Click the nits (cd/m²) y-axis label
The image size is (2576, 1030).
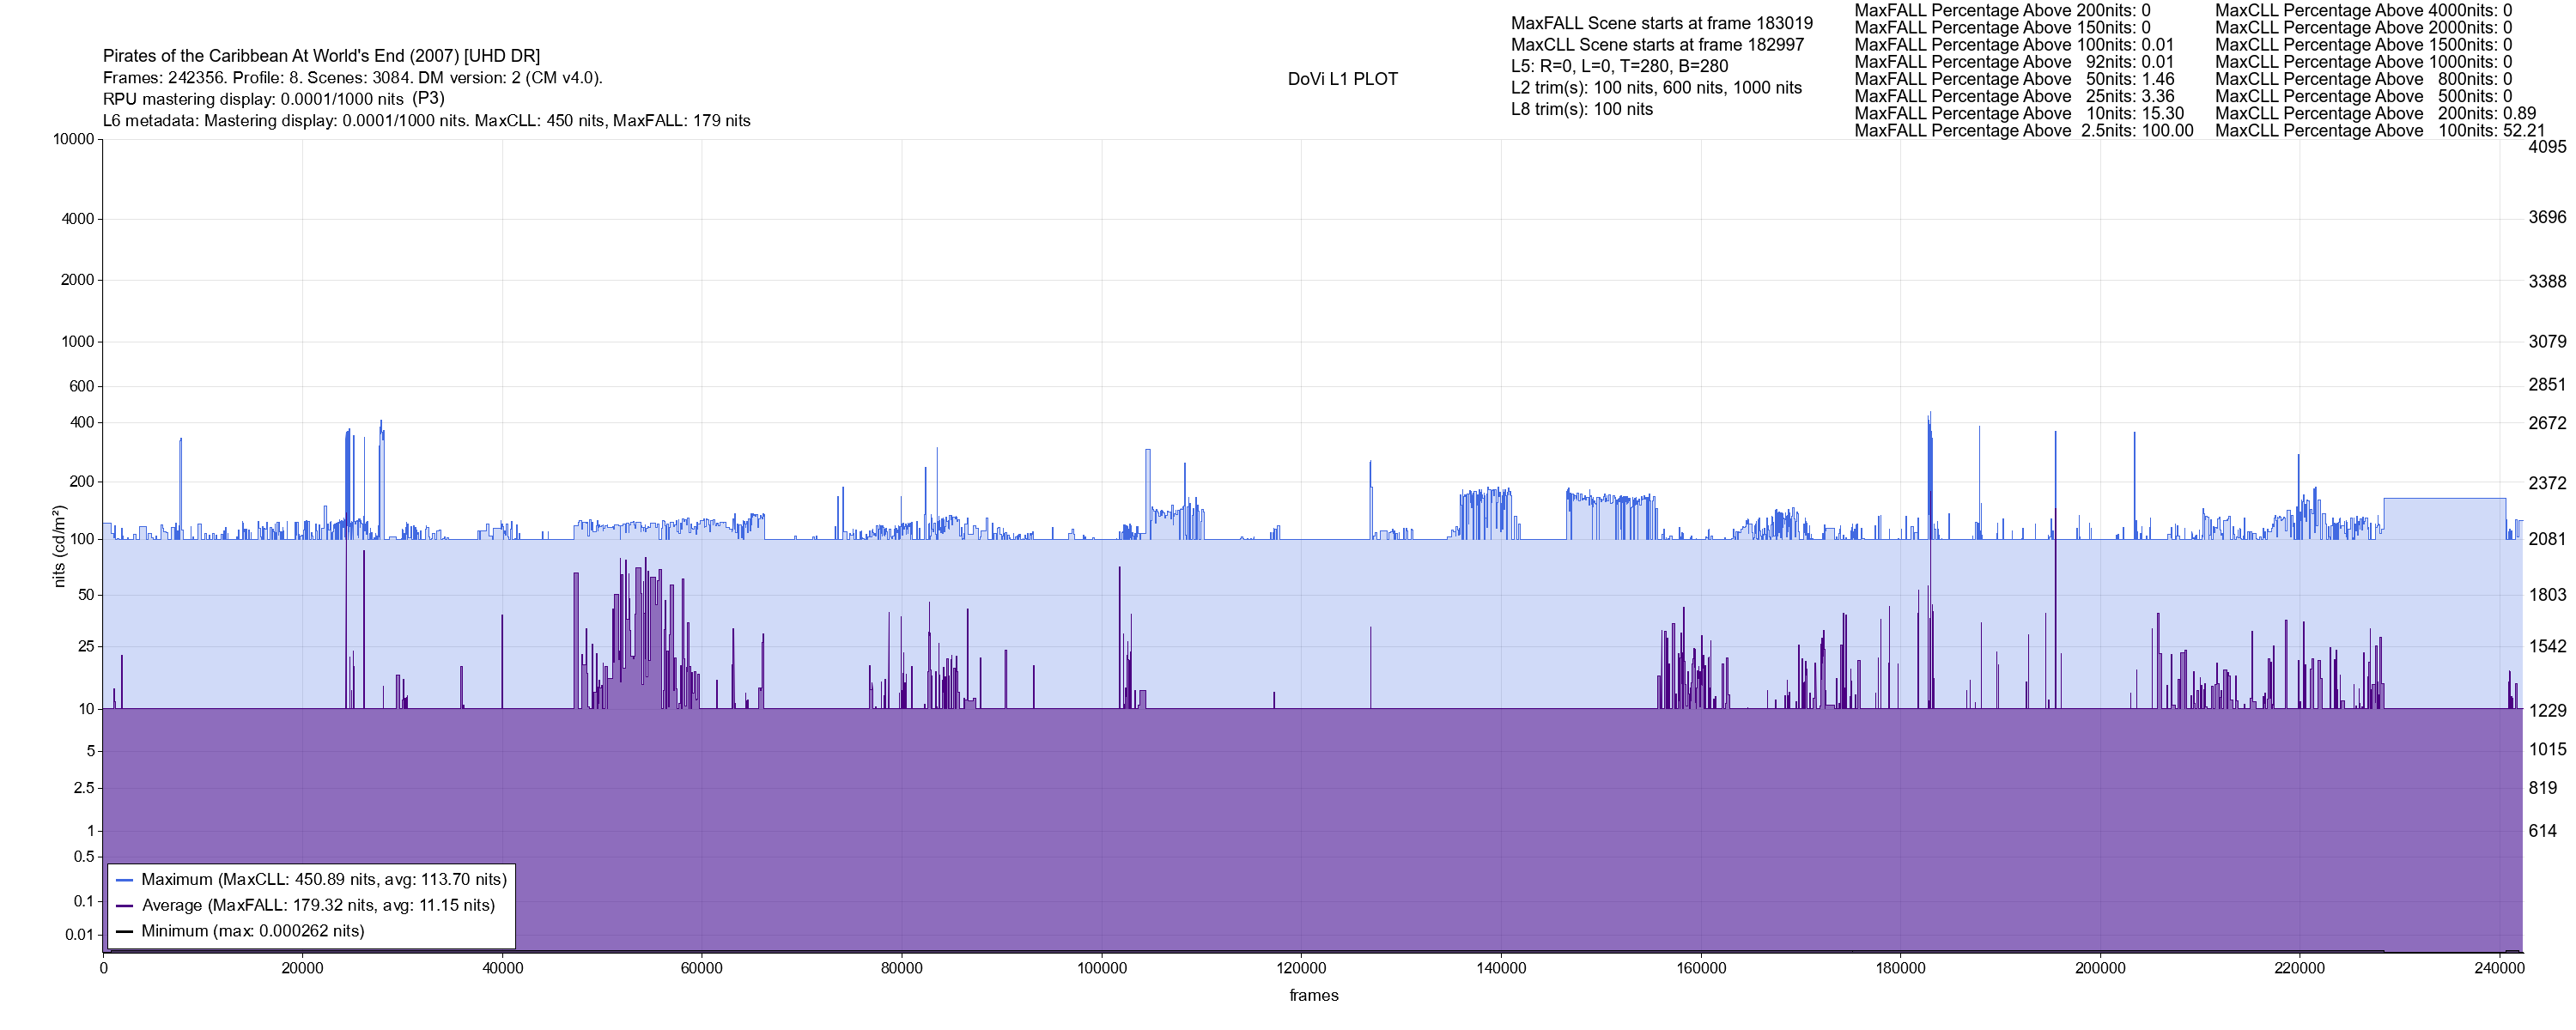pos(59,546)
